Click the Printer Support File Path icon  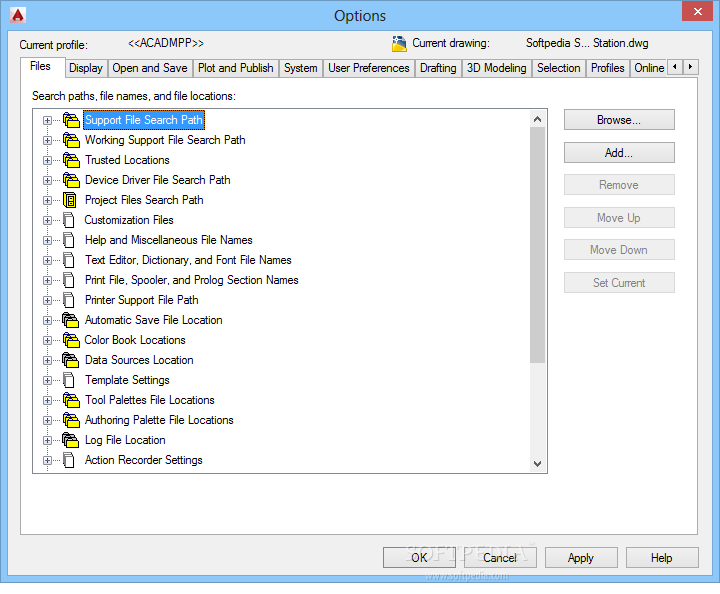(69, 300)
